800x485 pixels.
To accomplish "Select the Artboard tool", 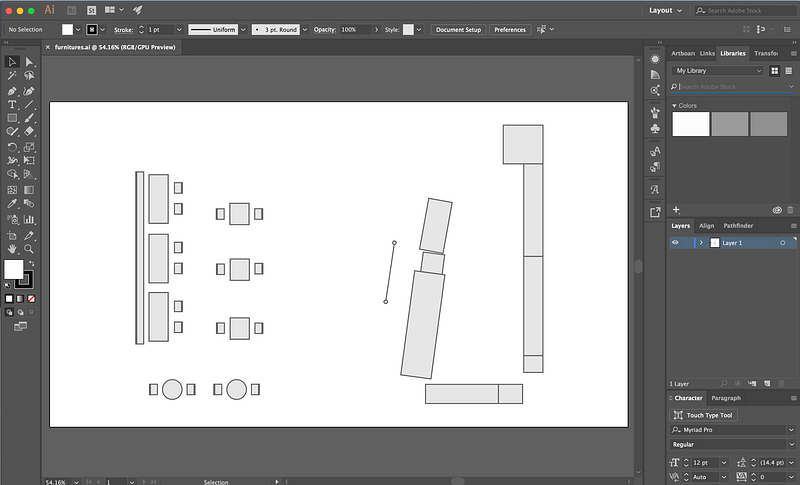I will tap(12, 236).
